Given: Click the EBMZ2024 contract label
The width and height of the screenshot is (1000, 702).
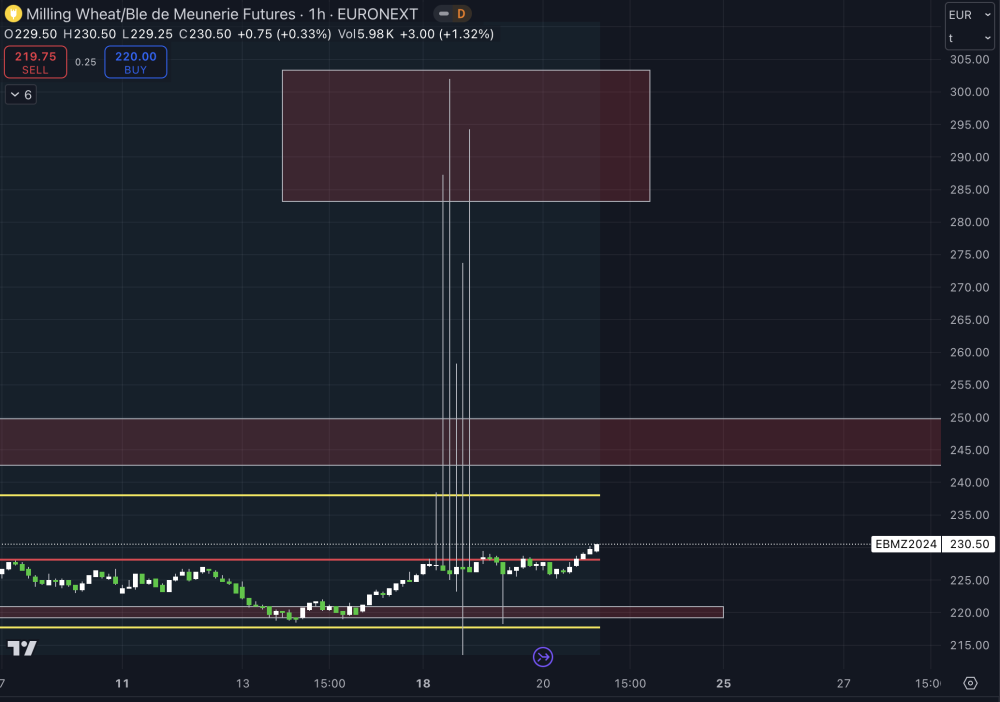Looking at the screenshot, I should click(906, 544).
